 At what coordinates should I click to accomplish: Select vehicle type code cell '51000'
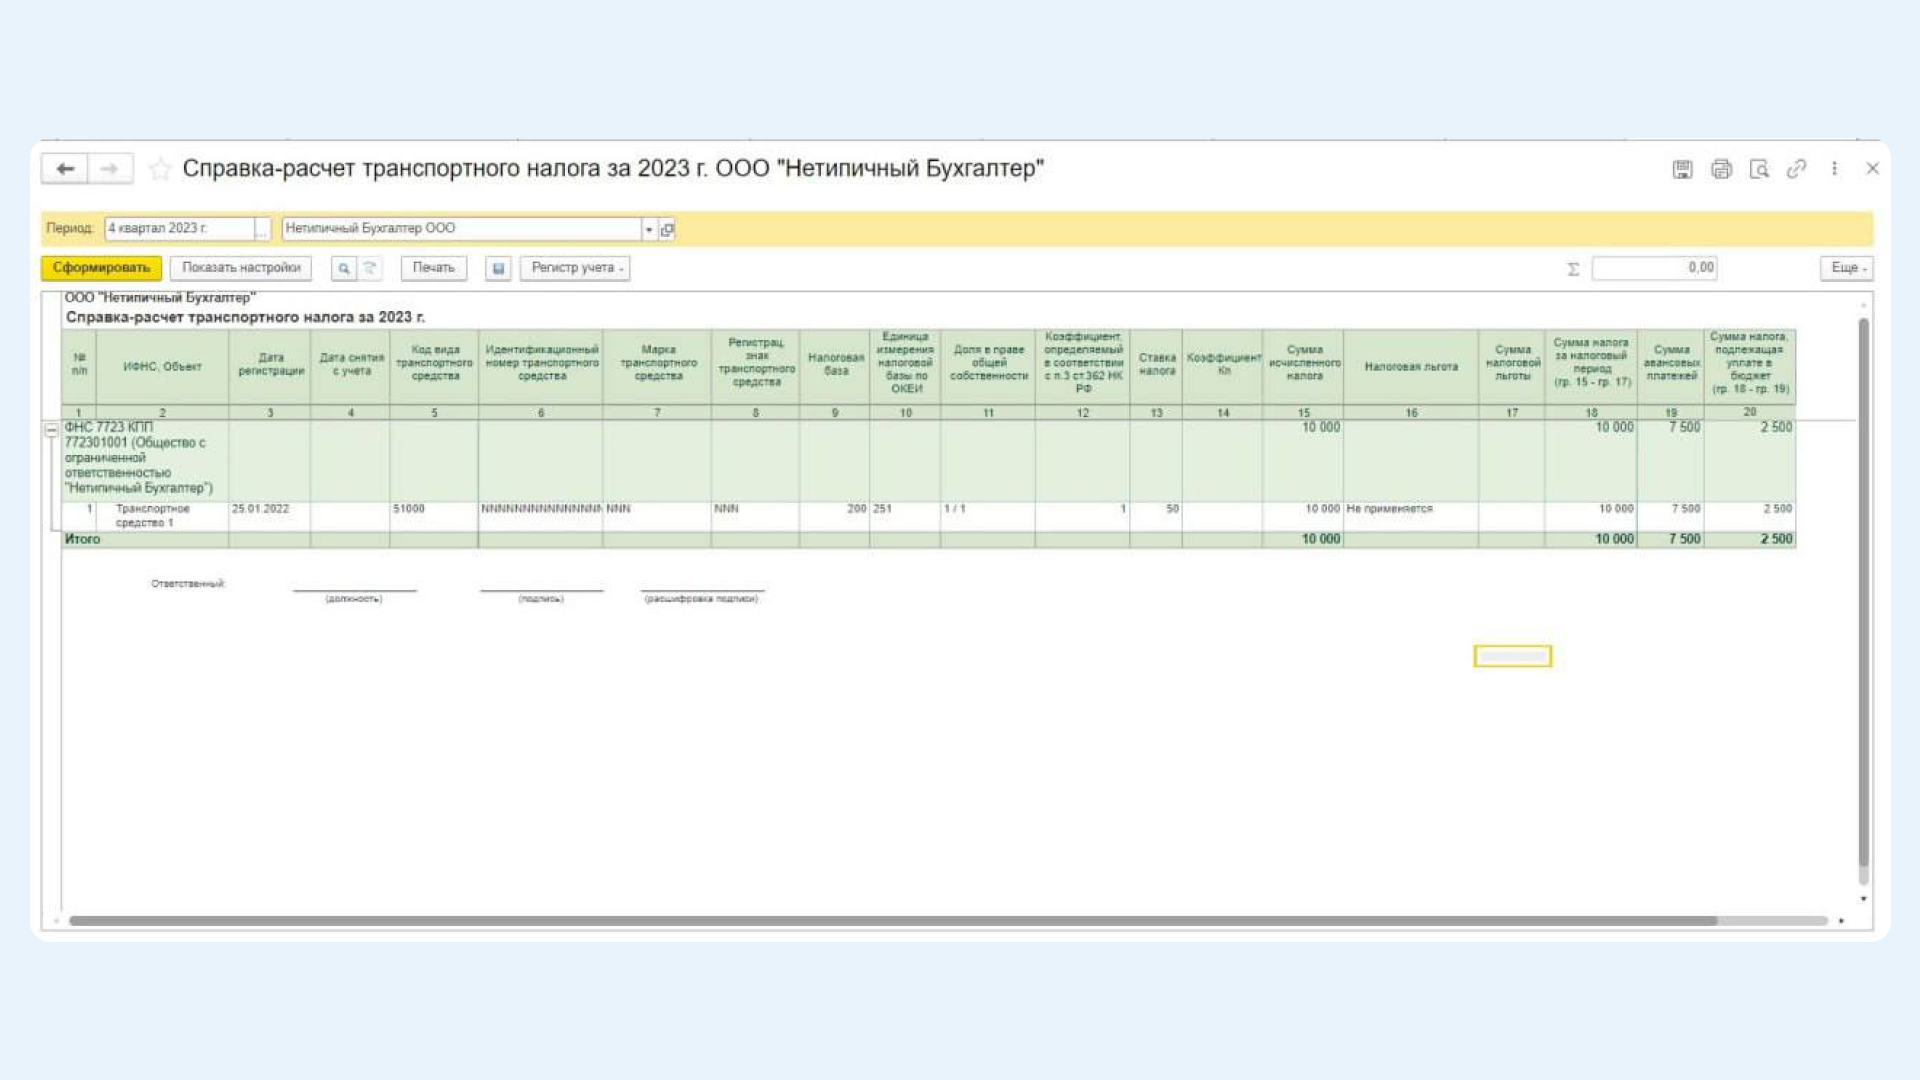click(x=434, y=515)
